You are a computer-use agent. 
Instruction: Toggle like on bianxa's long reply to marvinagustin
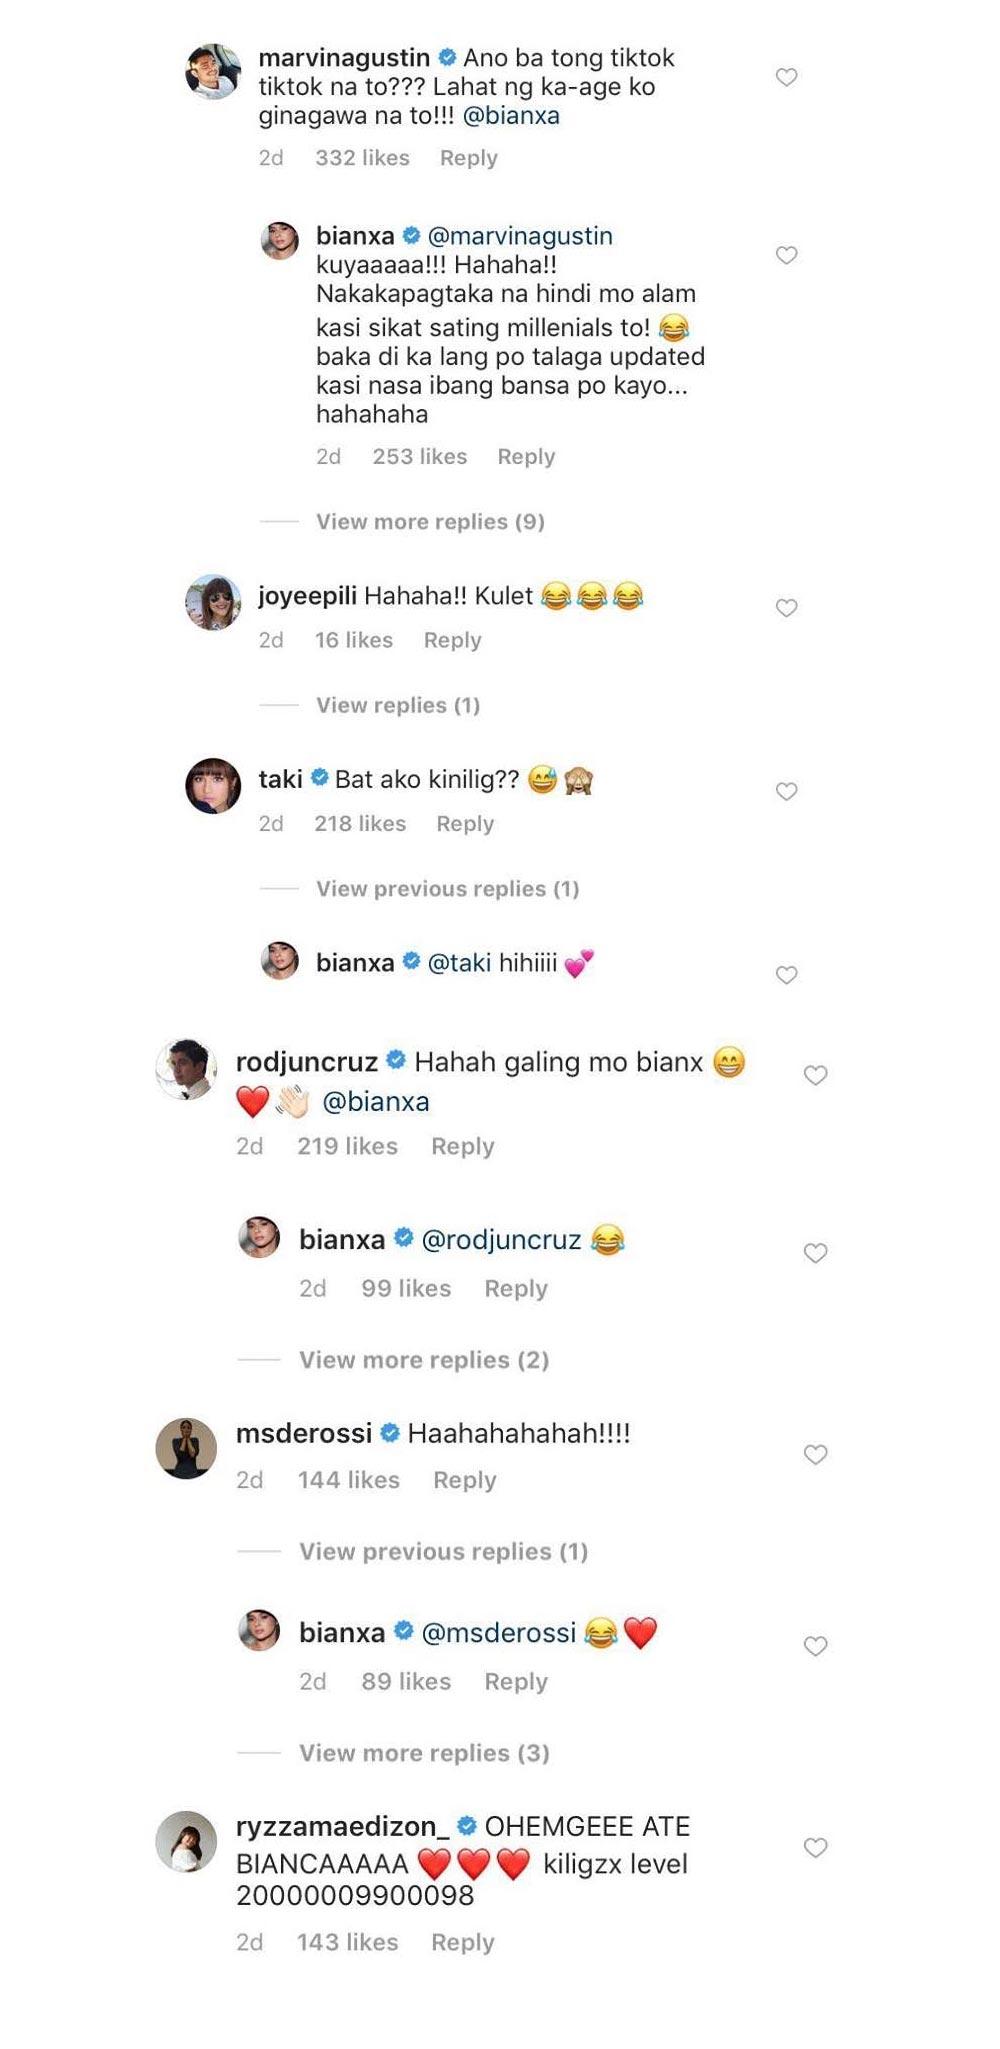pos(787,255)
